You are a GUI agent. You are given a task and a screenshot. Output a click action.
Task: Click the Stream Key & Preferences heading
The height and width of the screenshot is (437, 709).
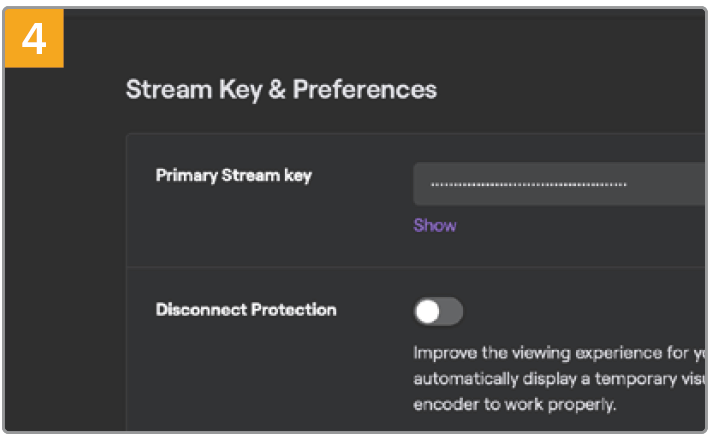tap(281, 89)
